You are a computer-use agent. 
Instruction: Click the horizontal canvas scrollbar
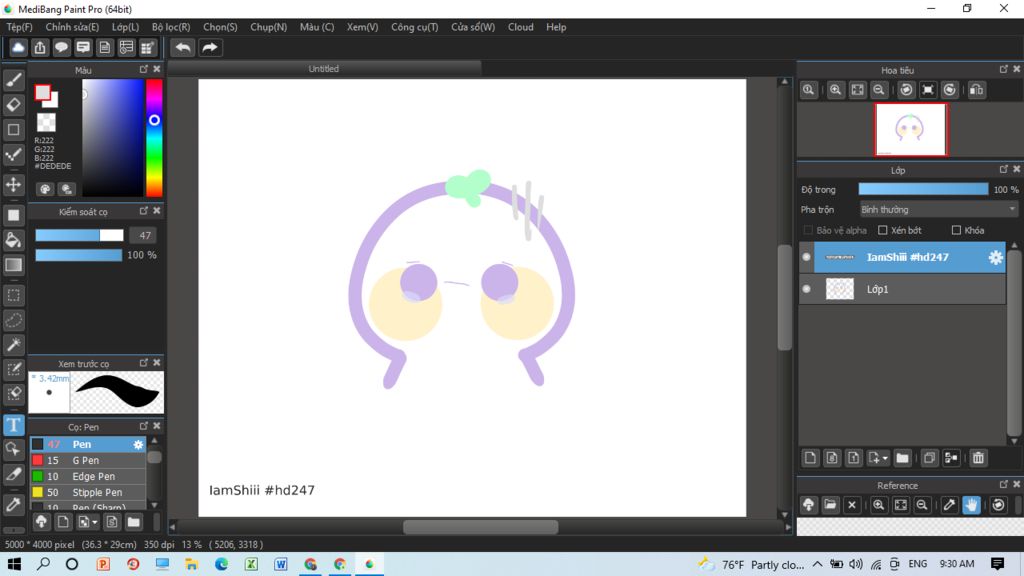(x=480, y=527)
